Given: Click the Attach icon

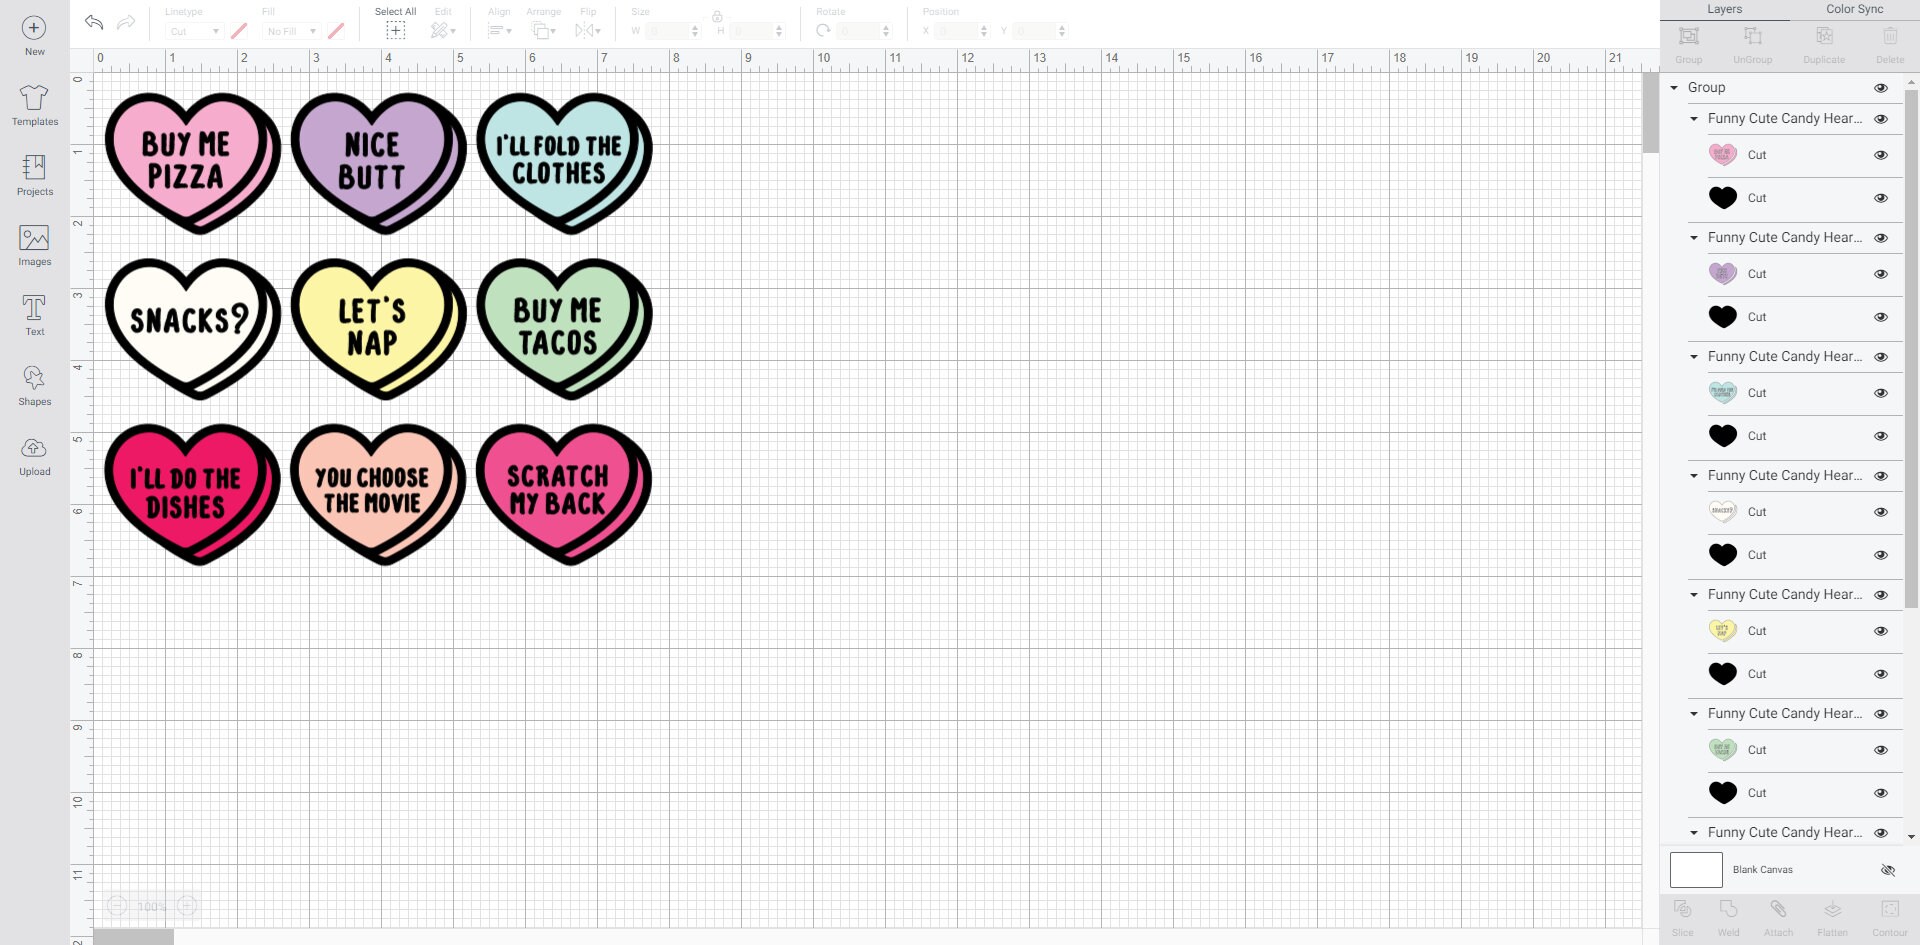Looking at the screenshot, I should coord(1779,911).
